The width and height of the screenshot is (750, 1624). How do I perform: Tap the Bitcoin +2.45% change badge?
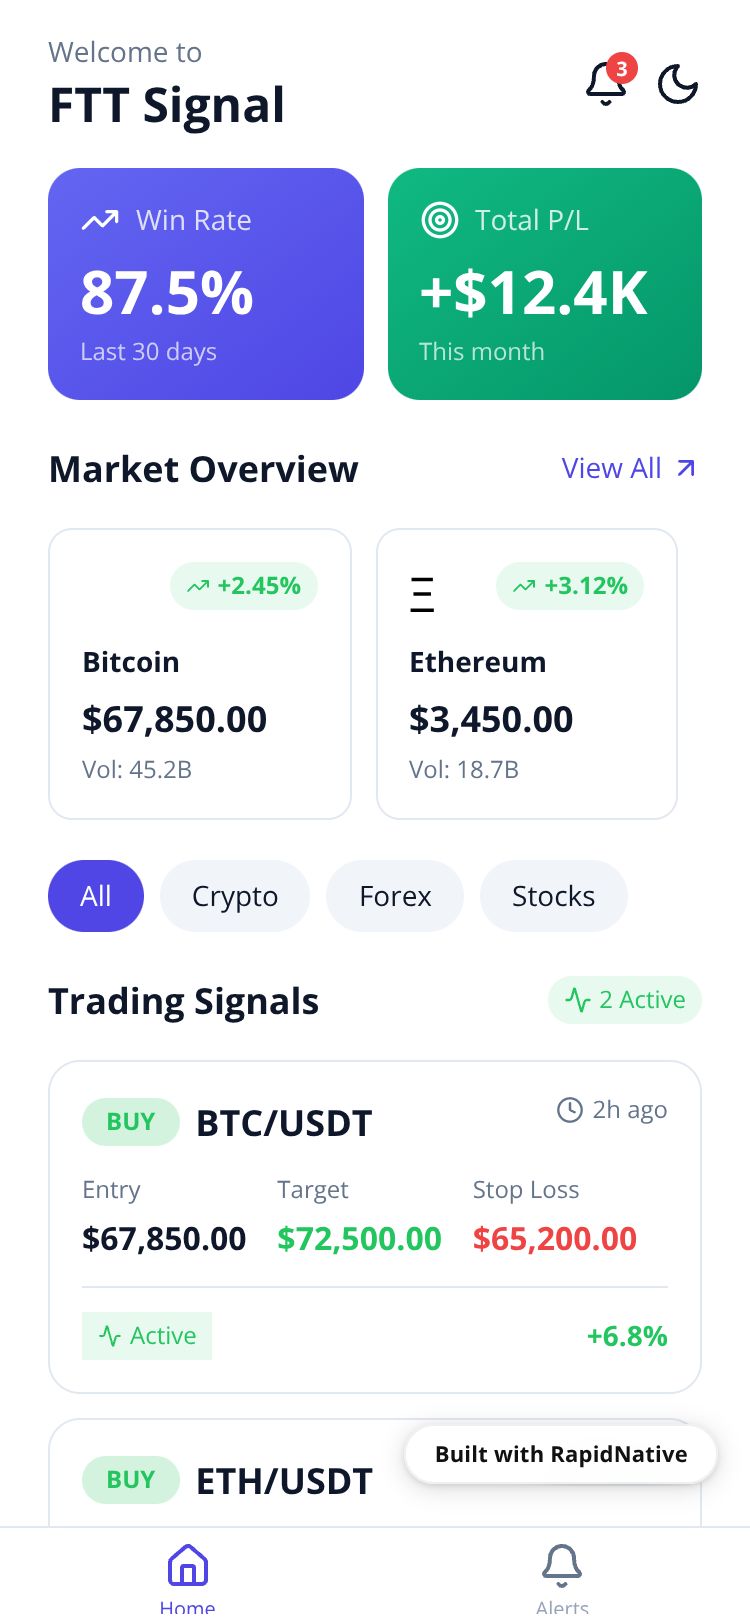pos(244,586)
